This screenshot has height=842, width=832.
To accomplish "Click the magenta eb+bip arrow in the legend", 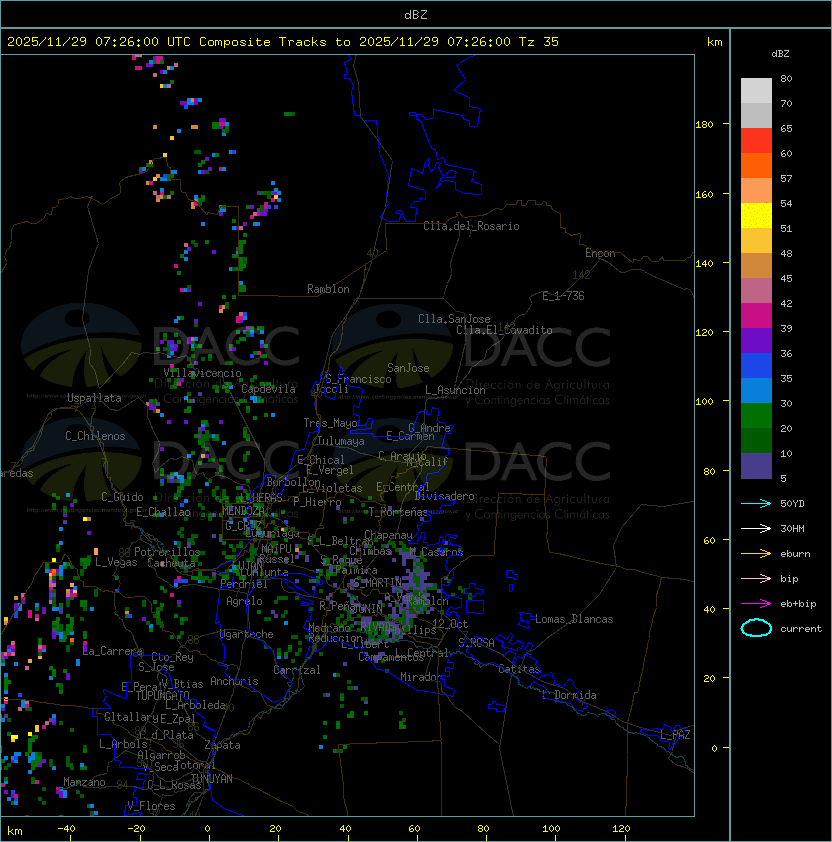I will point(756,604).
